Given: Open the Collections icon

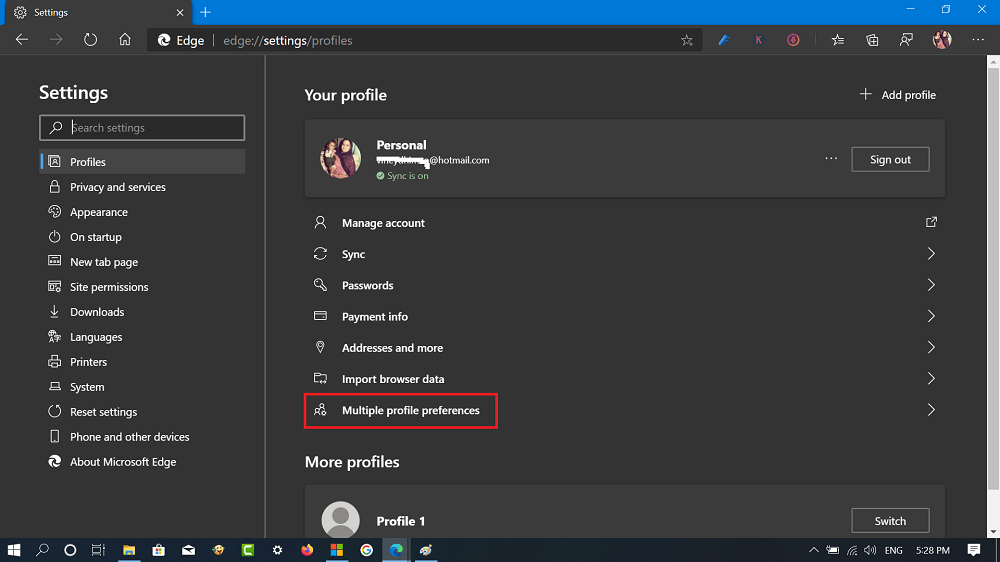Looking at the screenshot, I should pos(872,40).
